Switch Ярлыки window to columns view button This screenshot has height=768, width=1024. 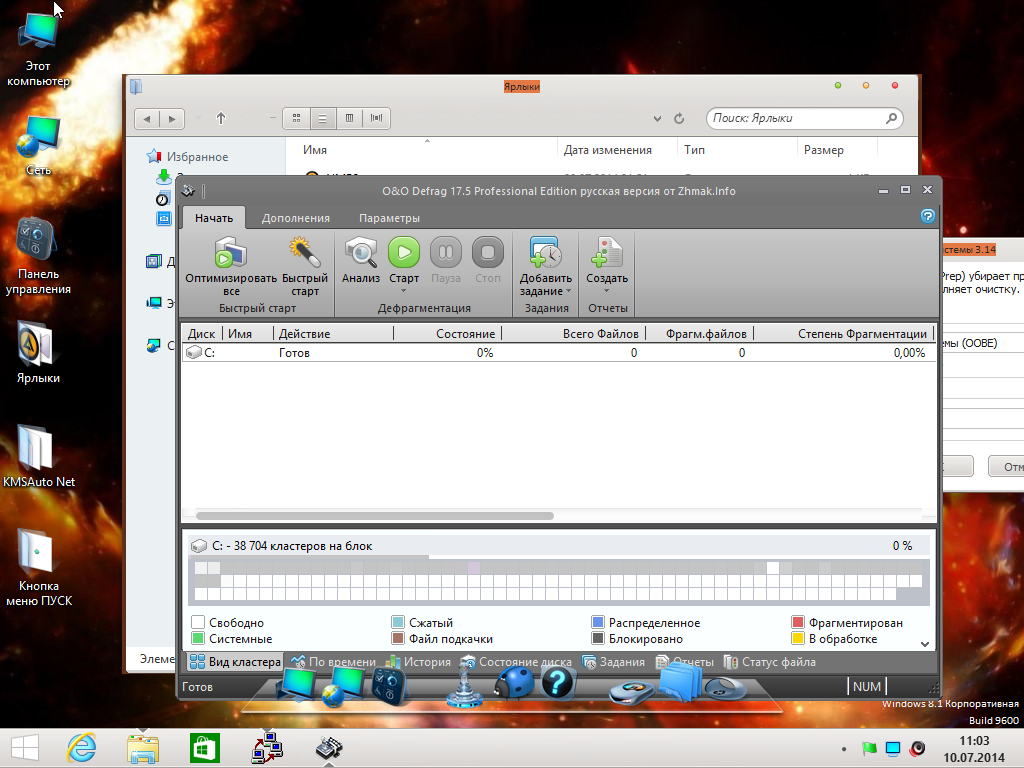pyautogui.click(x=349, y=118)
